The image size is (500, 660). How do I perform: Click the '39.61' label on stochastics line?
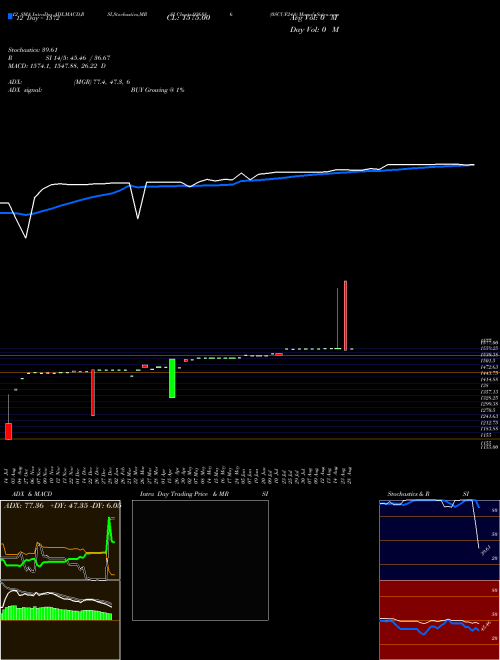(x=485, y=550)
